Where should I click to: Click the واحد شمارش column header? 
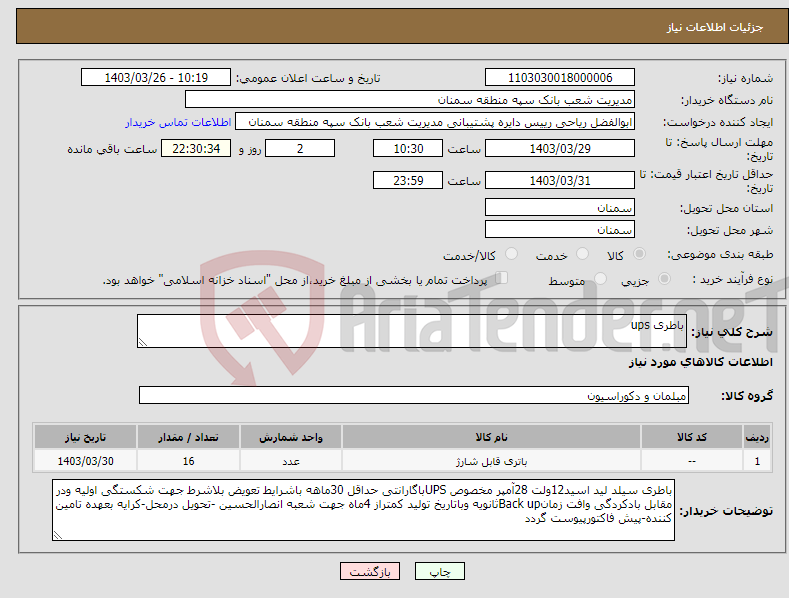[x=291, y=437]
